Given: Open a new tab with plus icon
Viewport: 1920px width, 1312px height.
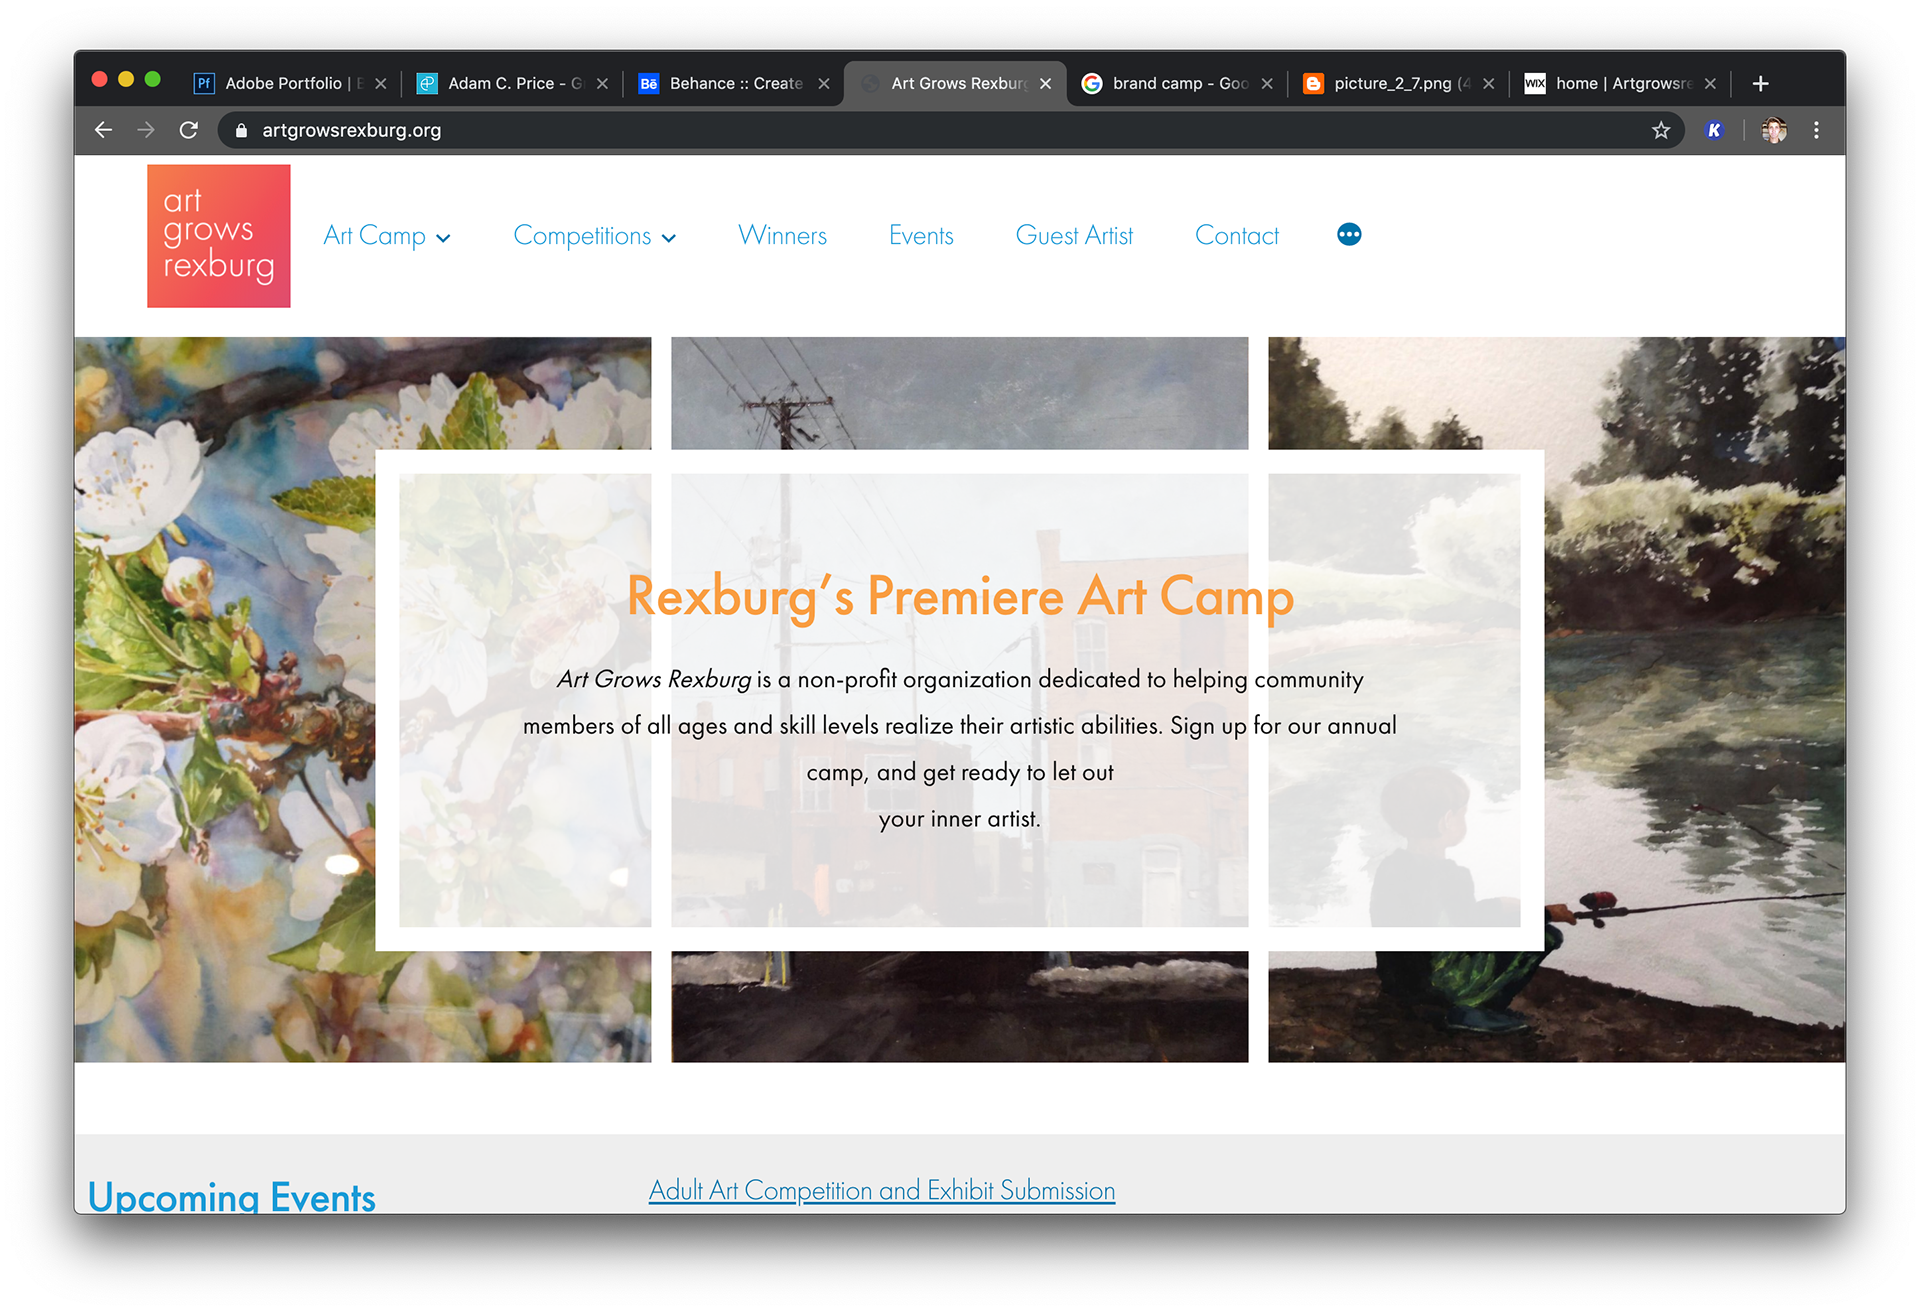Looking at the screenshot, I should point(1761,83).
